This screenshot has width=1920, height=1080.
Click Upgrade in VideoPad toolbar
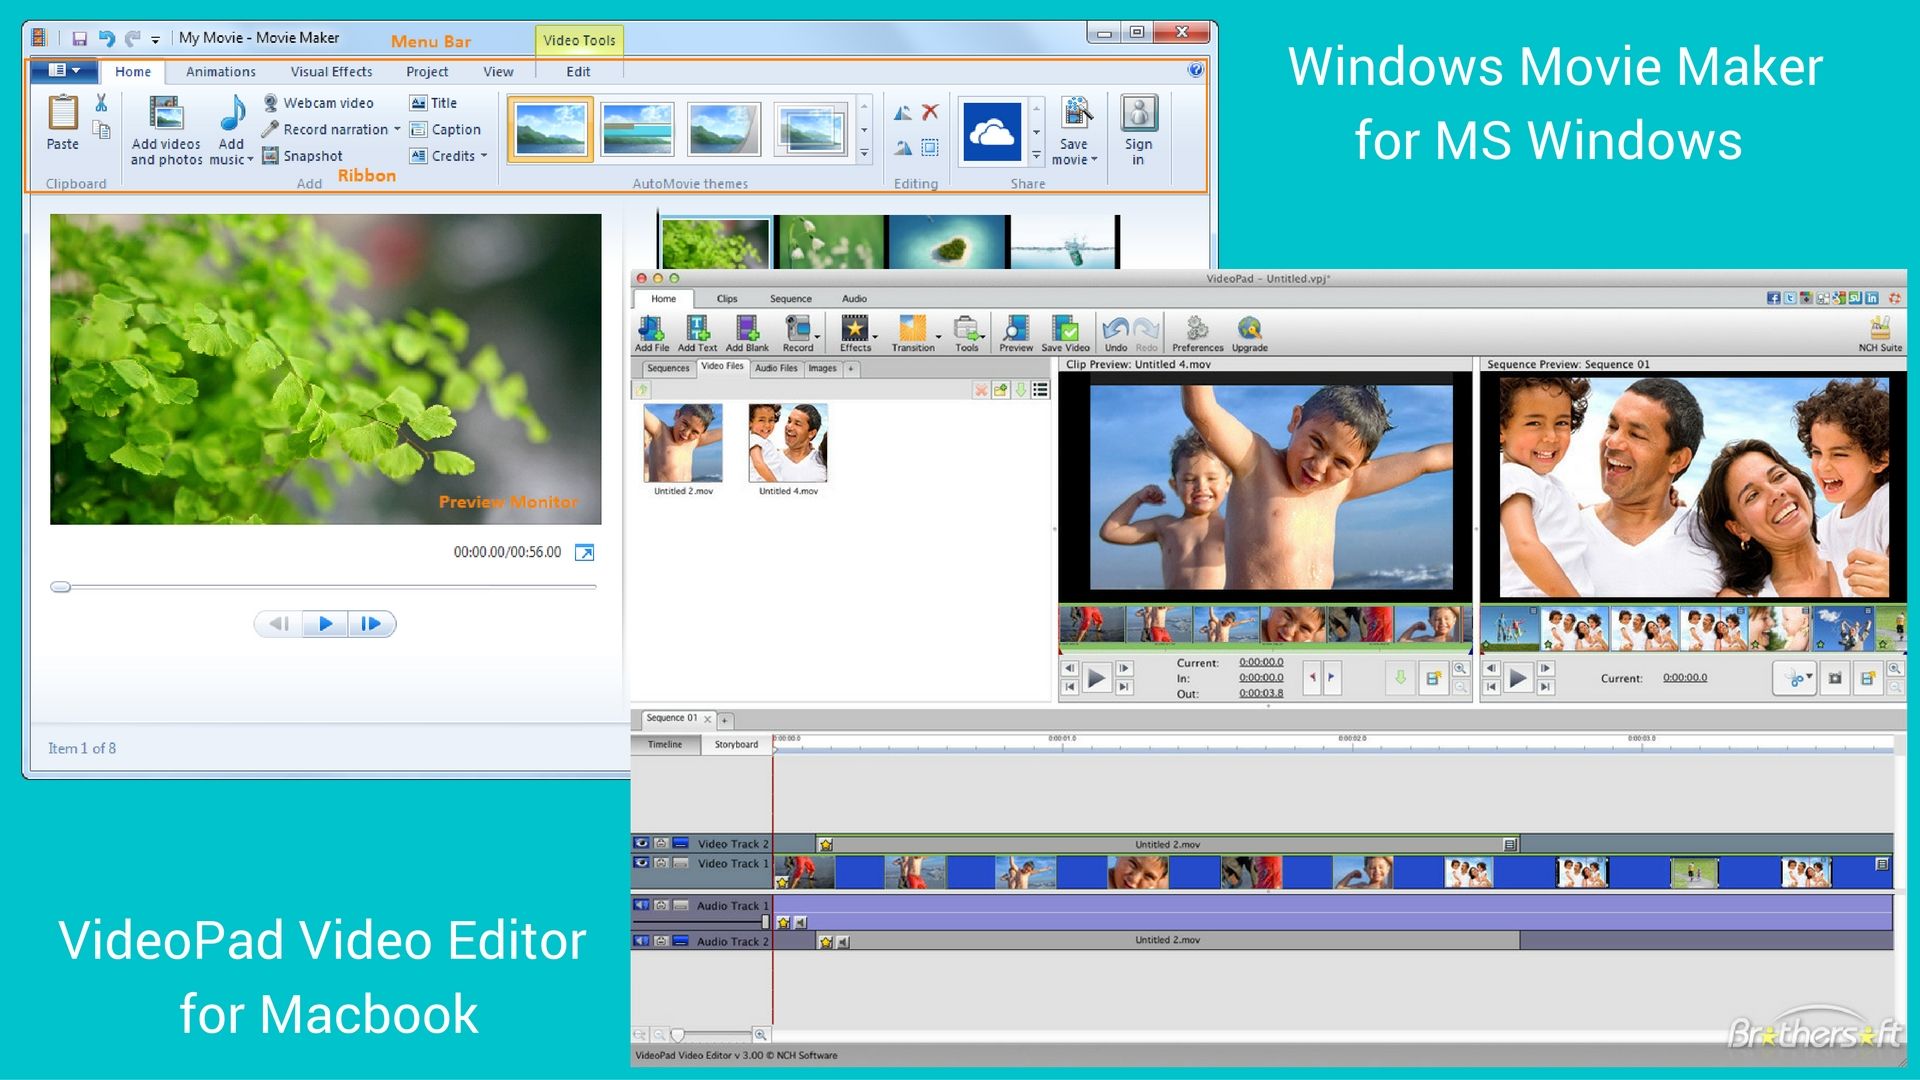pos(1249,333)
